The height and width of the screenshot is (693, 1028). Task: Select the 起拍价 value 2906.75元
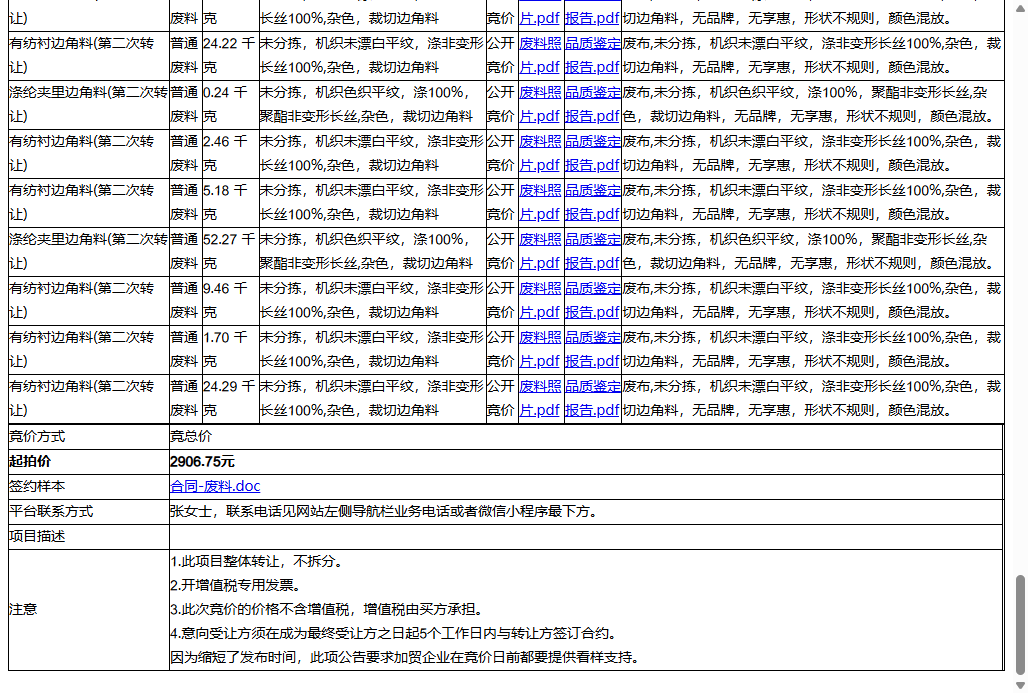[x=202, y=461]
